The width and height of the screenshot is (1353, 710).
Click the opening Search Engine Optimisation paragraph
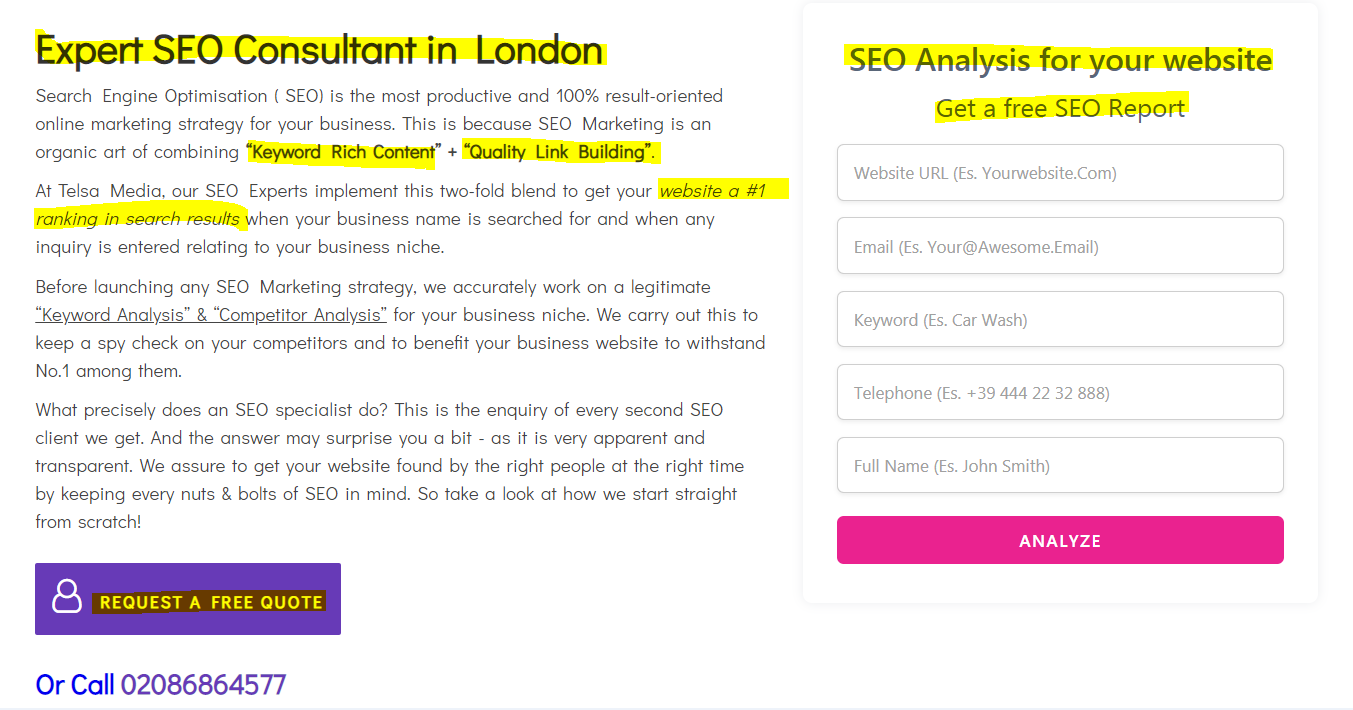point(380,124)
